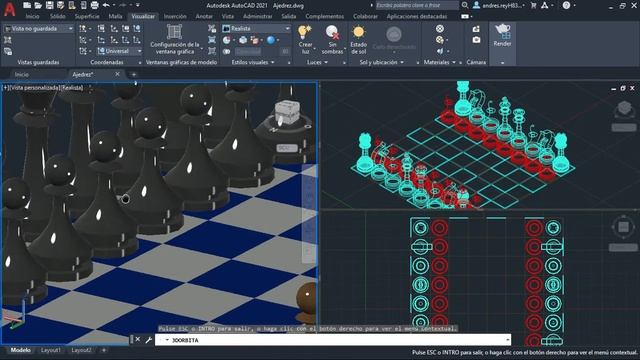640x360 pixels.
Task: Switch to the Malla ribbon tab
Action: [x=116, y=16]
